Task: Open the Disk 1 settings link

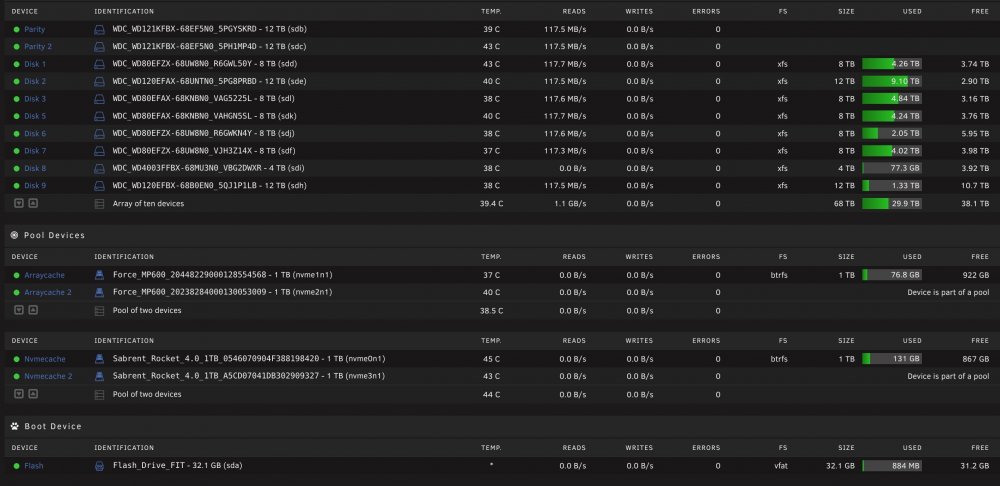Action: coord(35,64)
